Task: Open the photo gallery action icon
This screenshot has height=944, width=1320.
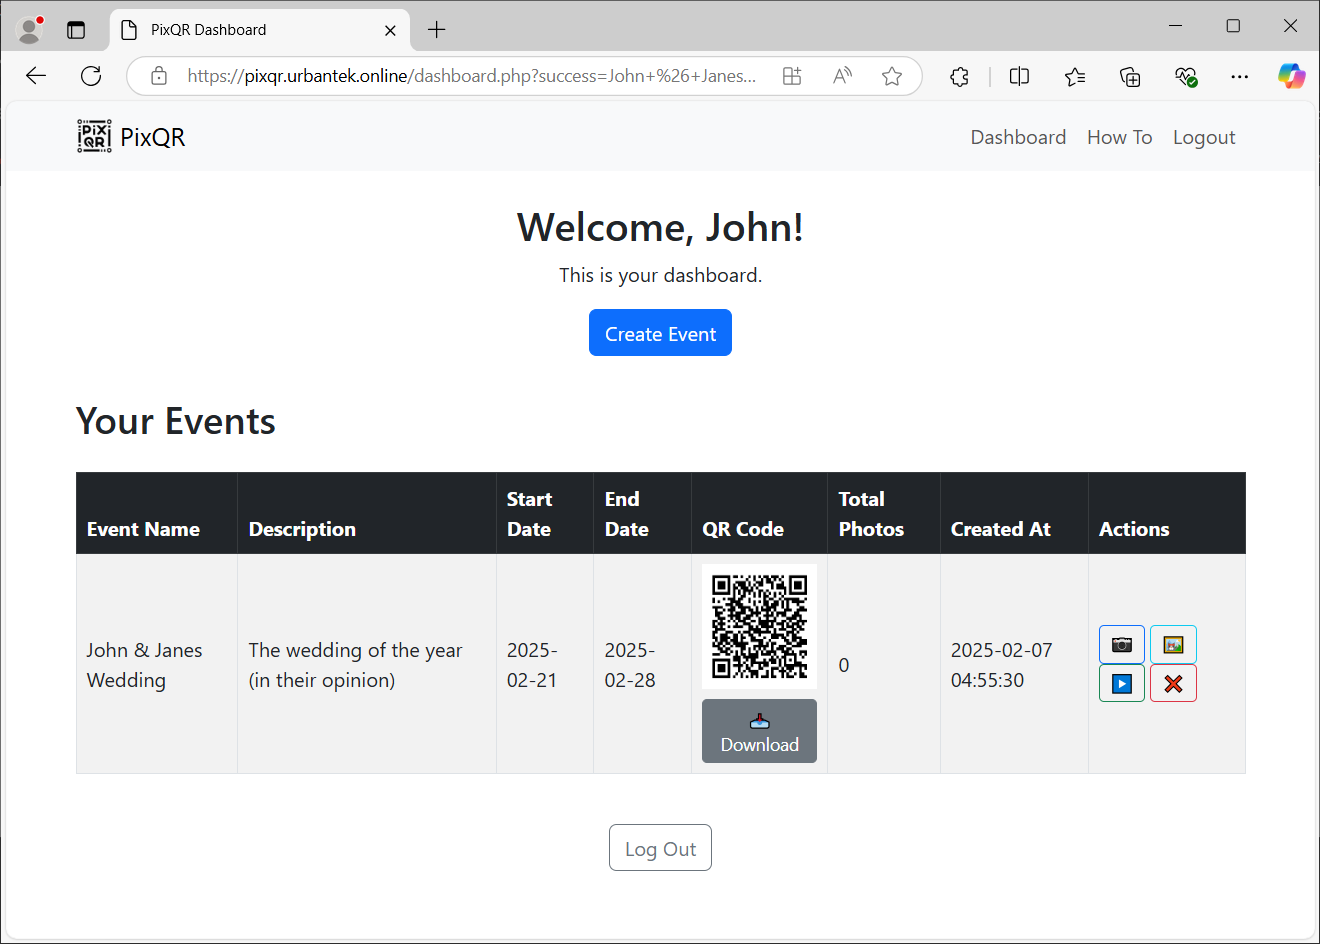Action: coord(1173,644)
